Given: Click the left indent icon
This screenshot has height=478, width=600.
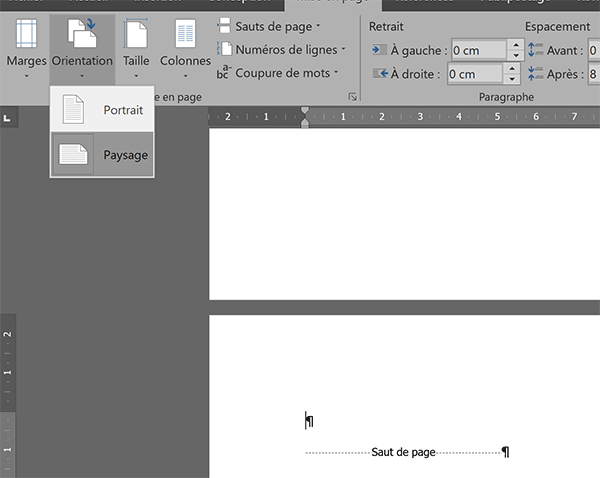Looking at the screenshot, I should (x=379, y=50).
